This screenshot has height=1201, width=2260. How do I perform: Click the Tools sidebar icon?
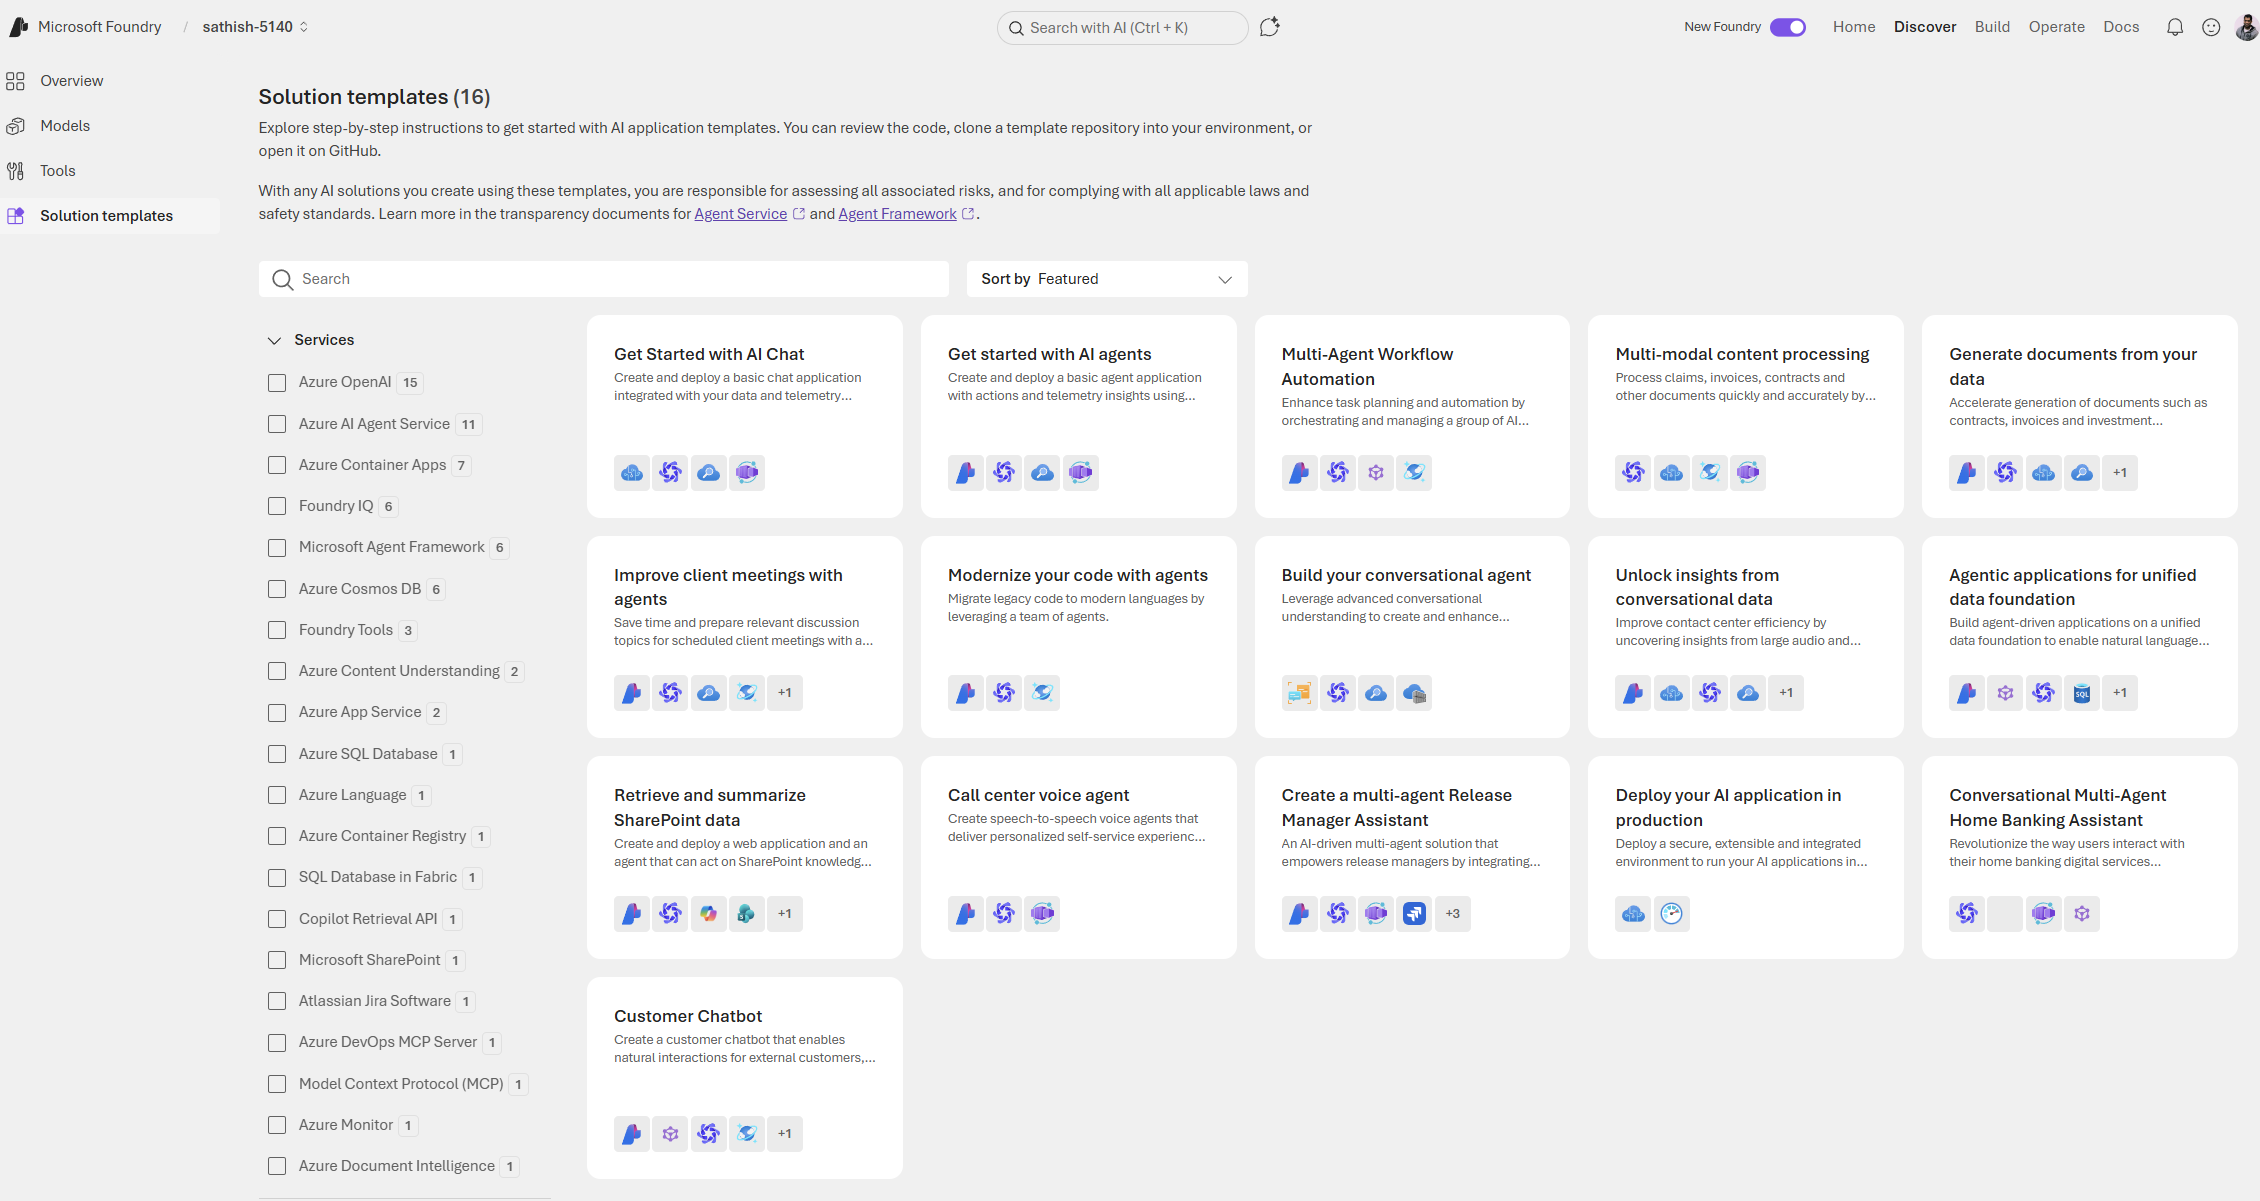[x=16, y=171]
